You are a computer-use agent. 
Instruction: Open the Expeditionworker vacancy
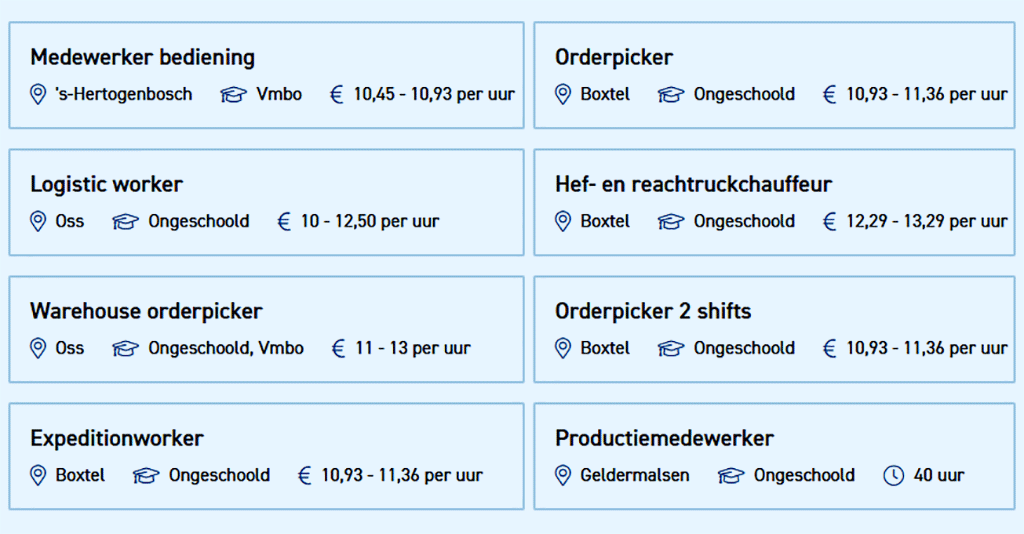click(117, 439)
